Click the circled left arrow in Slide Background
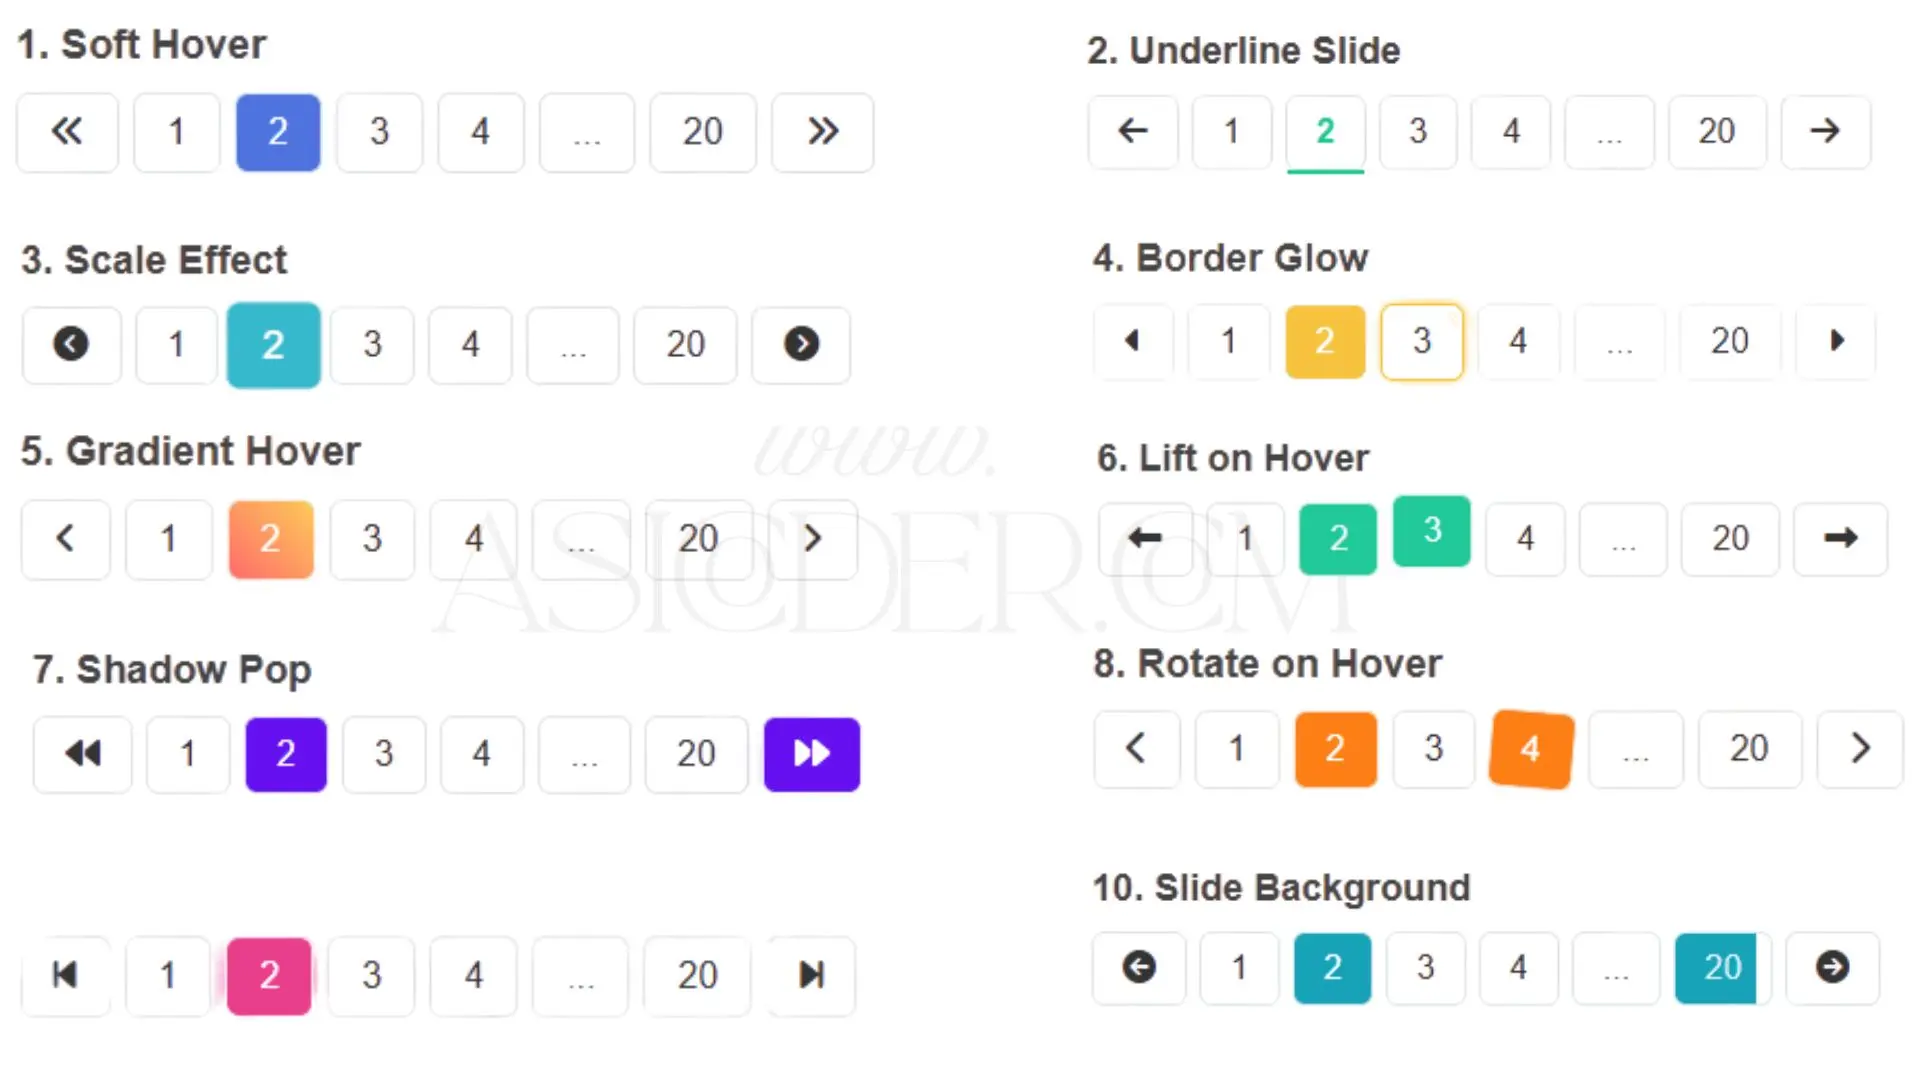The width and height of the screenshot is (1920, 1080). pos(1139,968)
